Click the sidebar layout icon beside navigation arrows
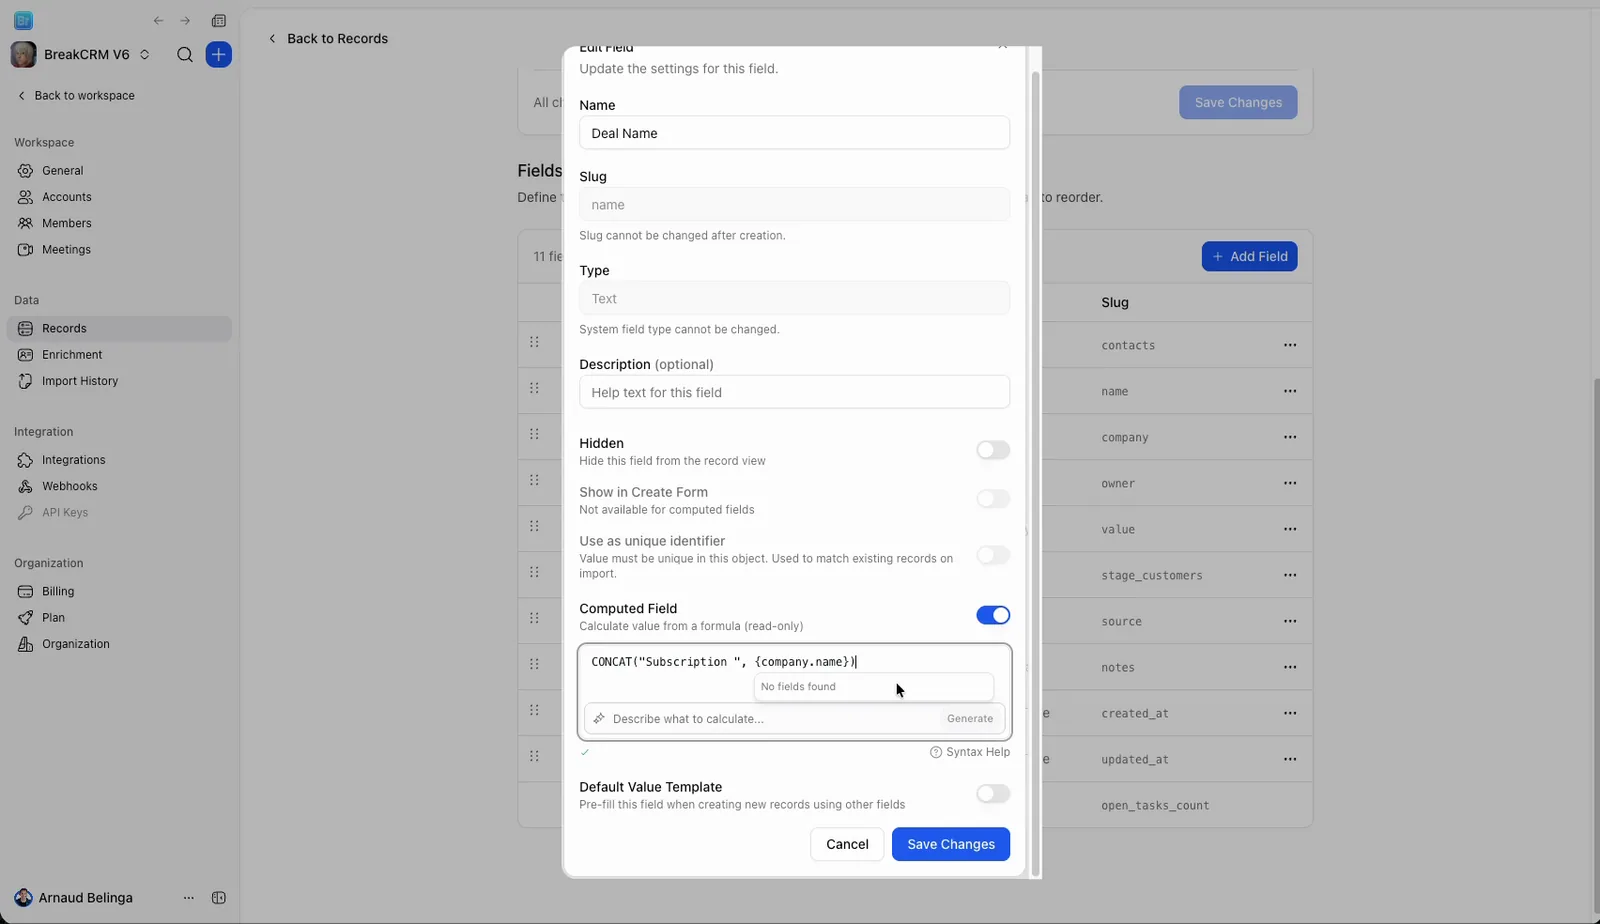1600x924 pixels. (x=219, y=21)
